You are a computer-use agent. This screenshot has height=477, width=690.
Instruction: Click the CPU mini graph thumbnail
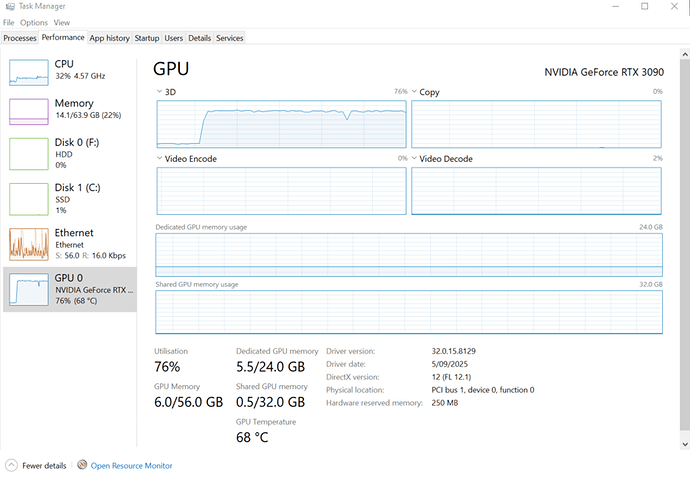pyautogui.click(x=29, y=70)
